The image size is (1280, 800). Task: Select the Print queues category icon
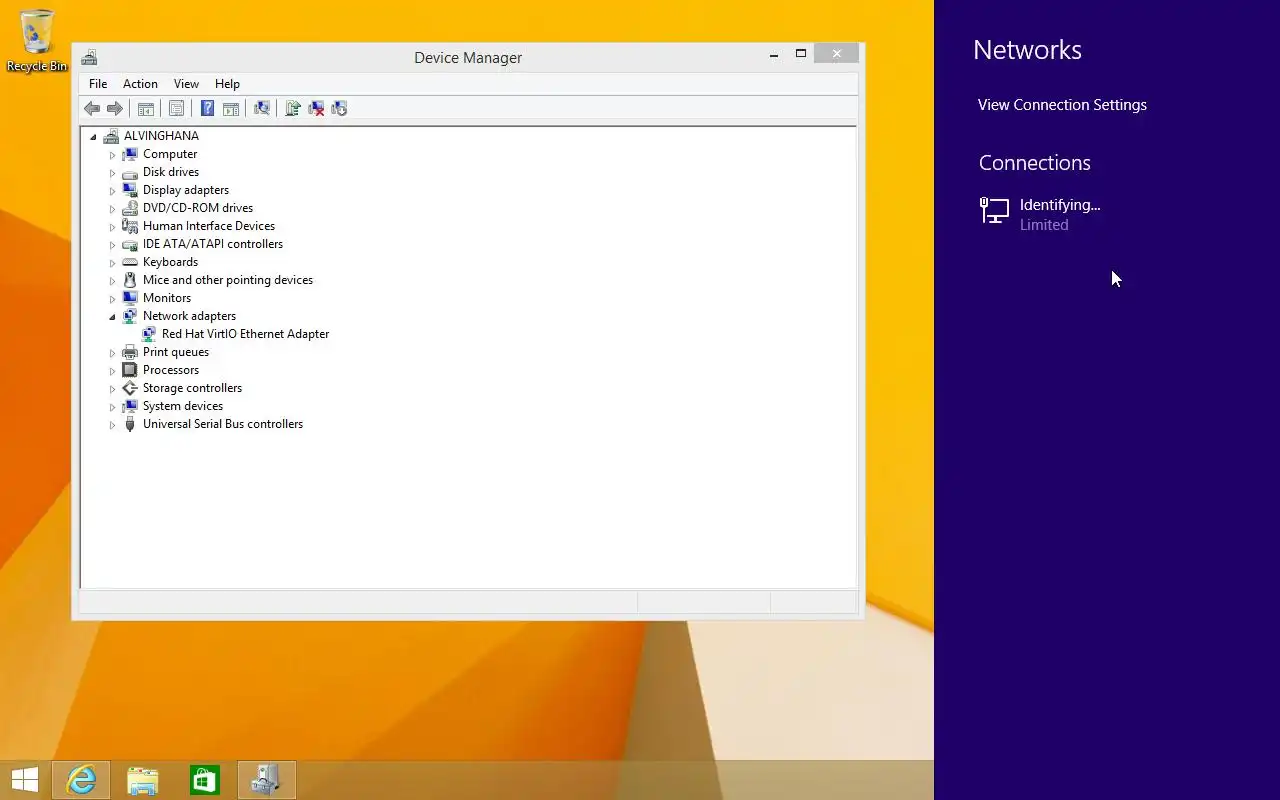(x=130, y=352)
